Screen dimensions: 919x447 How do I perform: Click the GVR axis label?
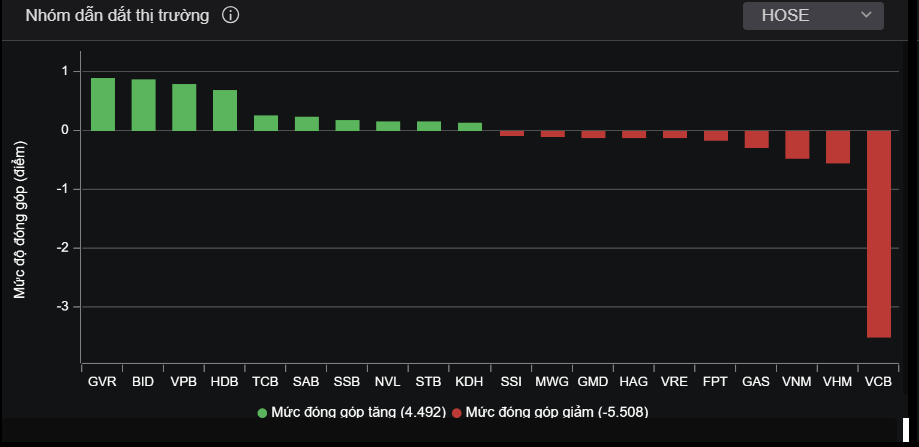pos(102,381)
